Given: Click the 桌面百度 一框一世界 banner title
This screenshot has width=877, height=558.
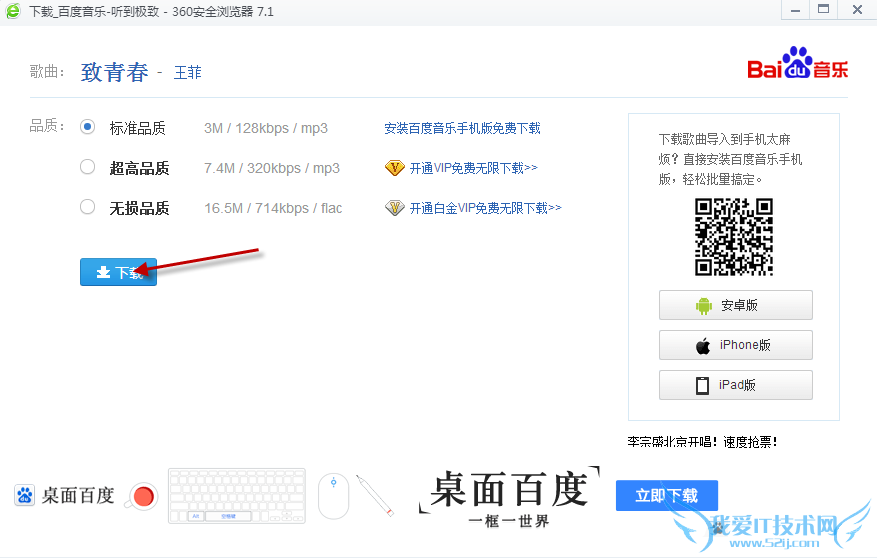Looking at the screenshot, I should point(509,498).
